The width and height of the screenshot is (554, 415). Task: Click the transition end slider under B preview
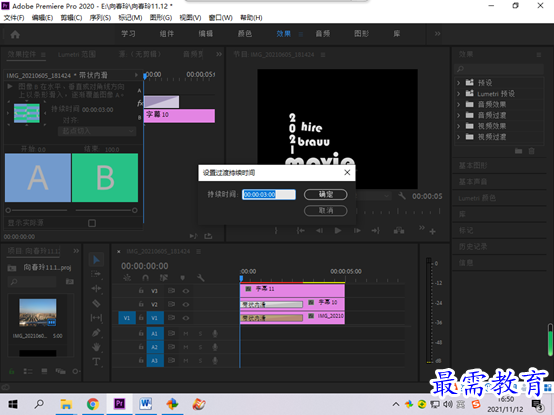[135, 210]
